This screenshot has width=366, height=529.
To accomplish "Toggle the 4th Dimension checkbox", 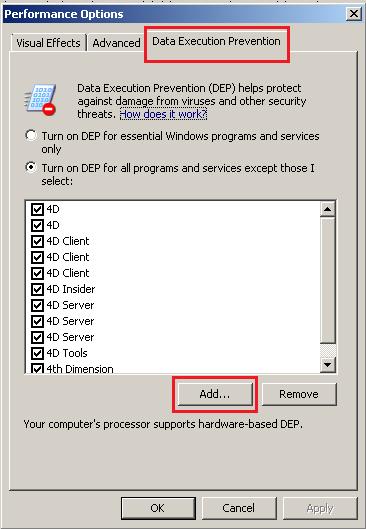I will pos(37,368).
